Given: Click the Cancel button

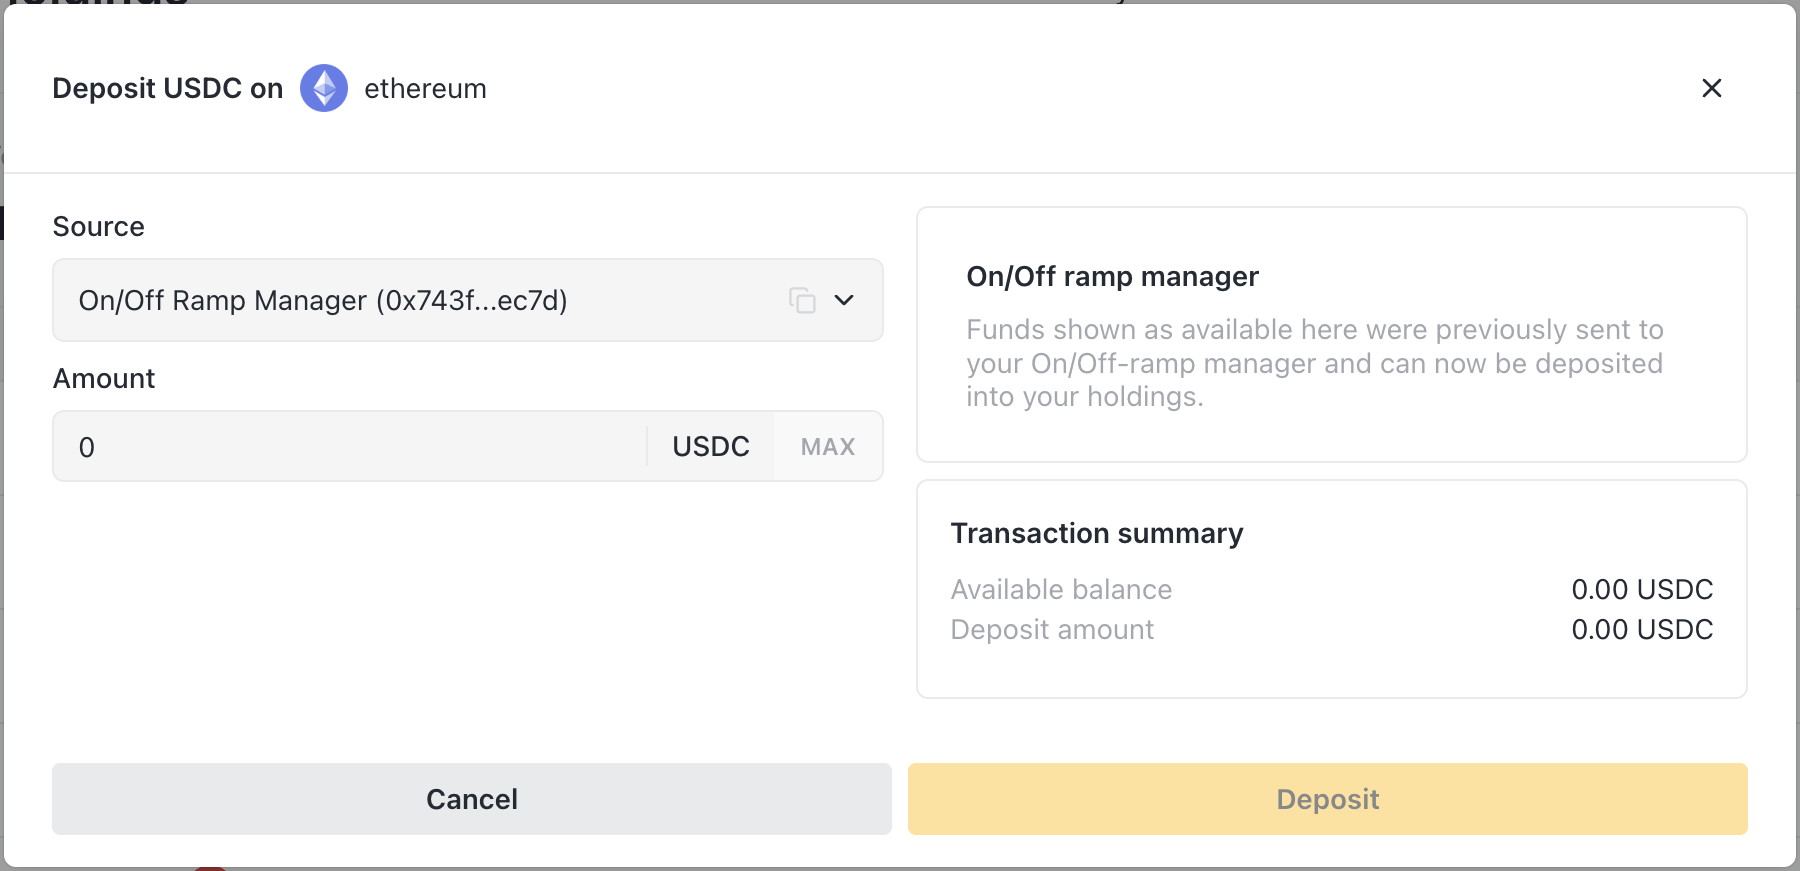Looking at the screenshot, I should 471,799.
